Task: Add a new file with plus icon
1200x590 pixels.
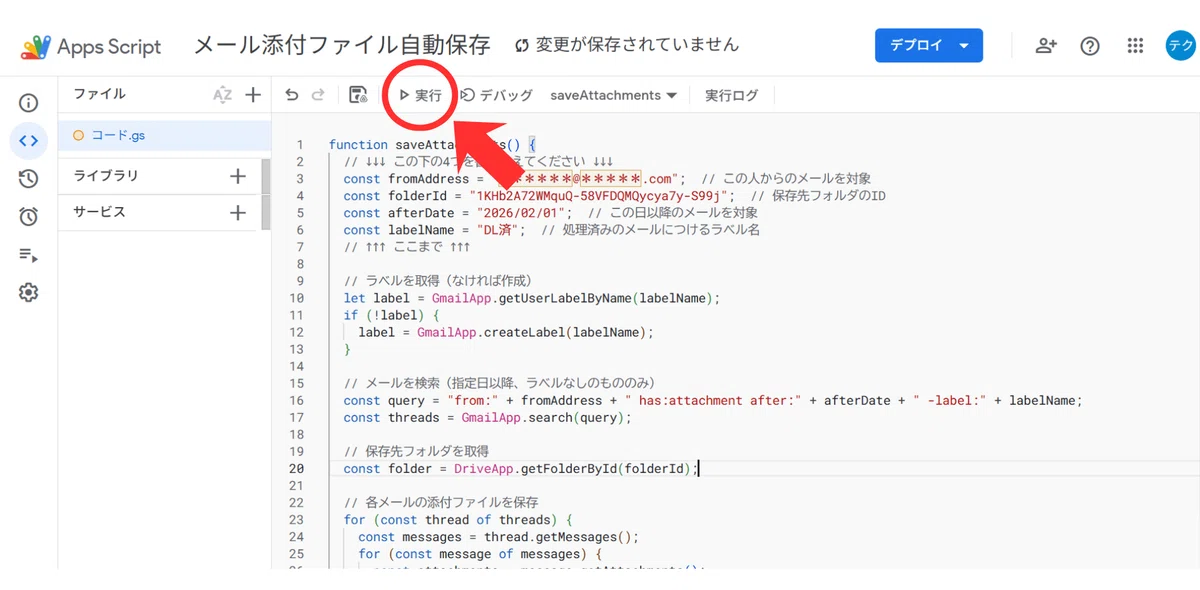Action: pos(253,95)
